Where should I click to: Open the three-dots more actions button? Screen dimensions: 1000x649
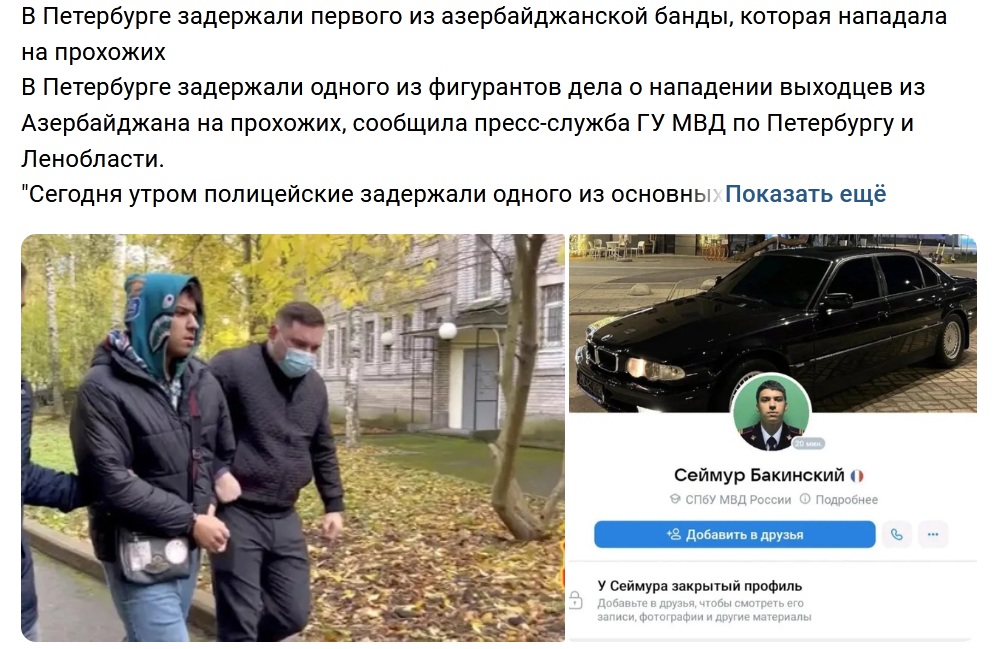932,535
